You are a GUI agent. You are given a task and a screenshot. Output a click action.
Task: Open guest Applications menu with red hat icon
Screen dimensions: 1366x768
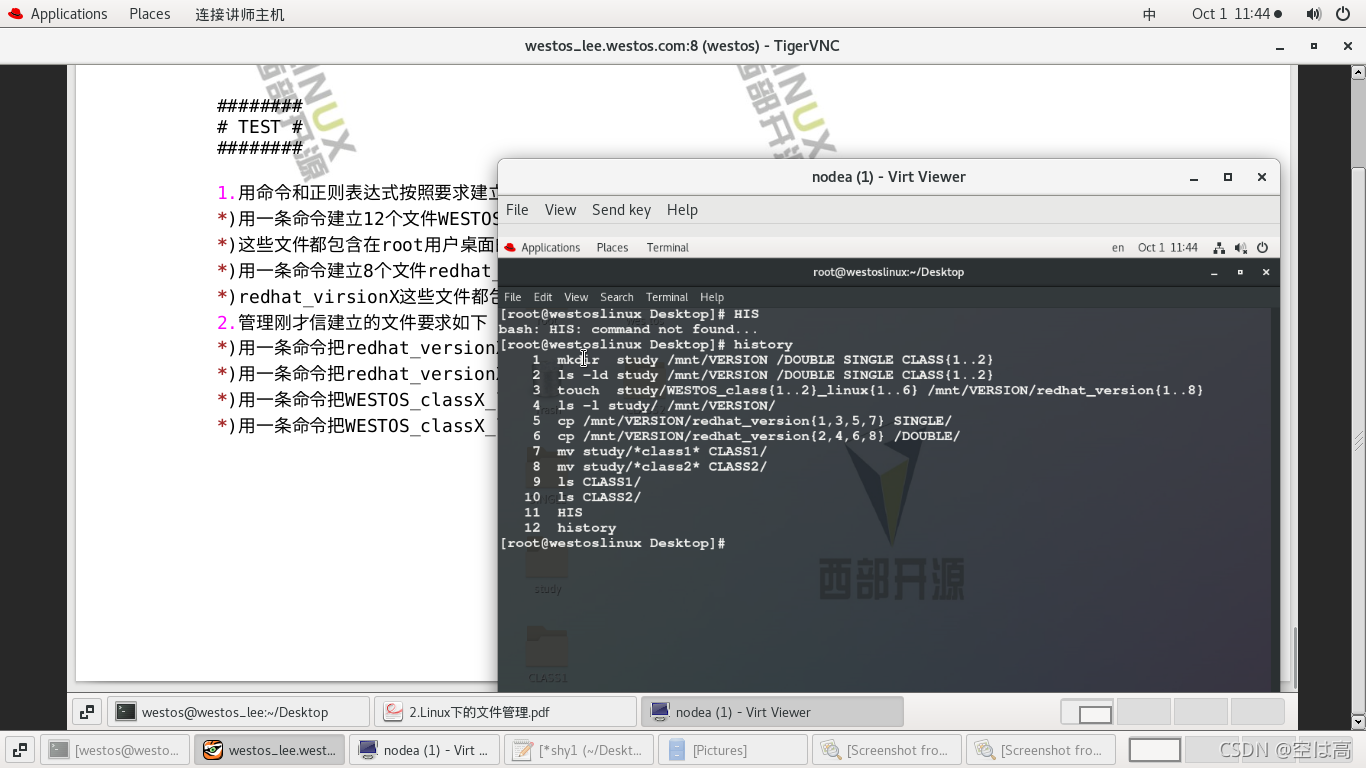coord(542,248)
